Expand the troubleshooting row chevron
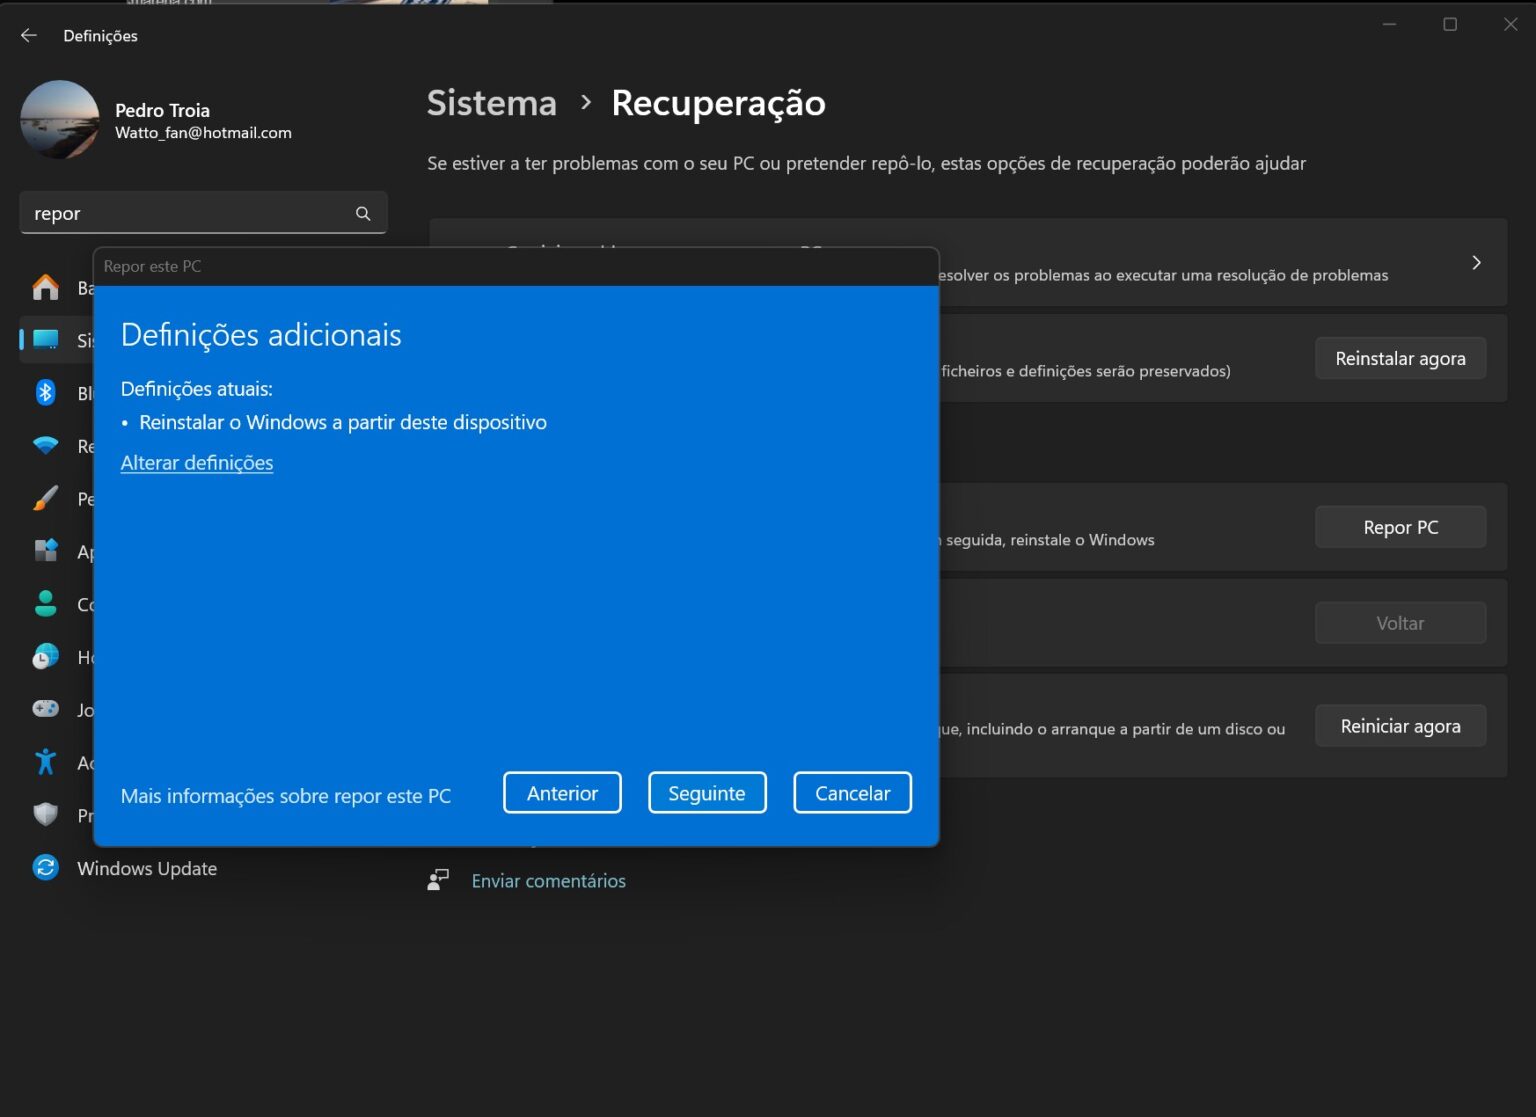 [x=1475, y=262]
